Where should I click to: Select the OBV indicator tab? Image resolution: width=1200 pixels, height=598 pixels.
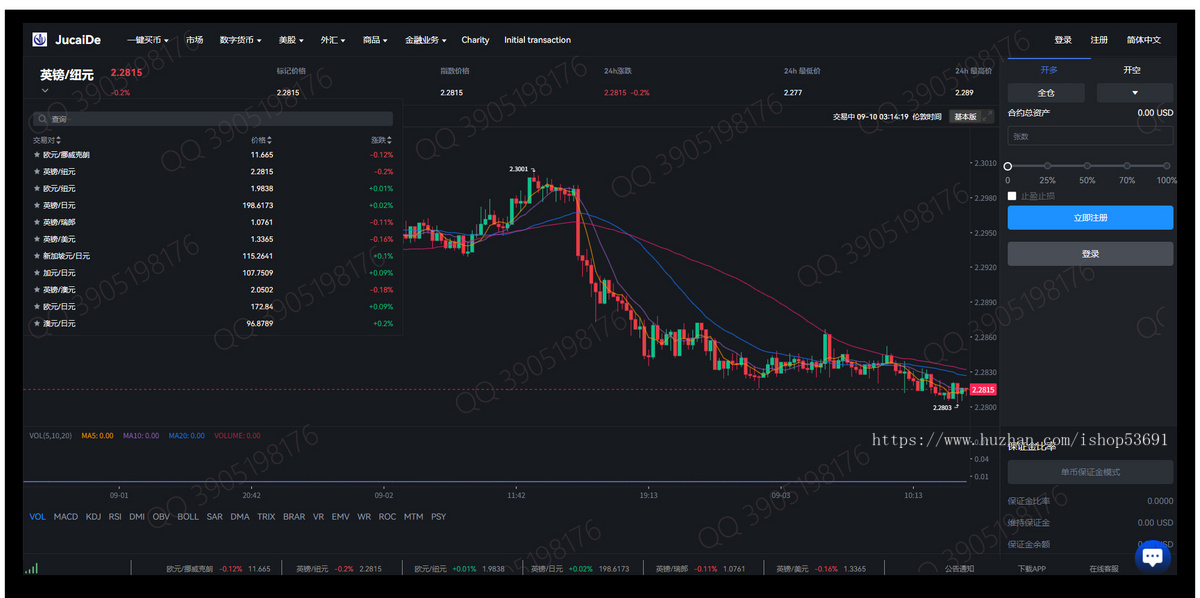pos(161,517)
